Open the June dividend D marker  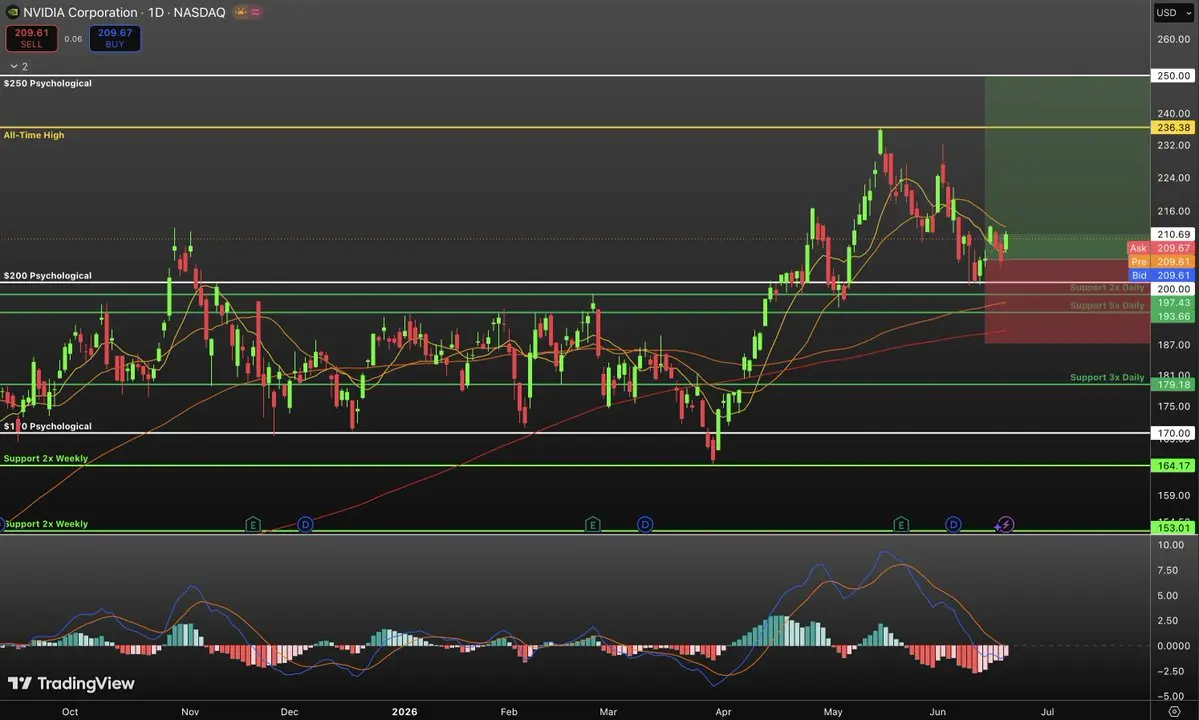(953, 524)
